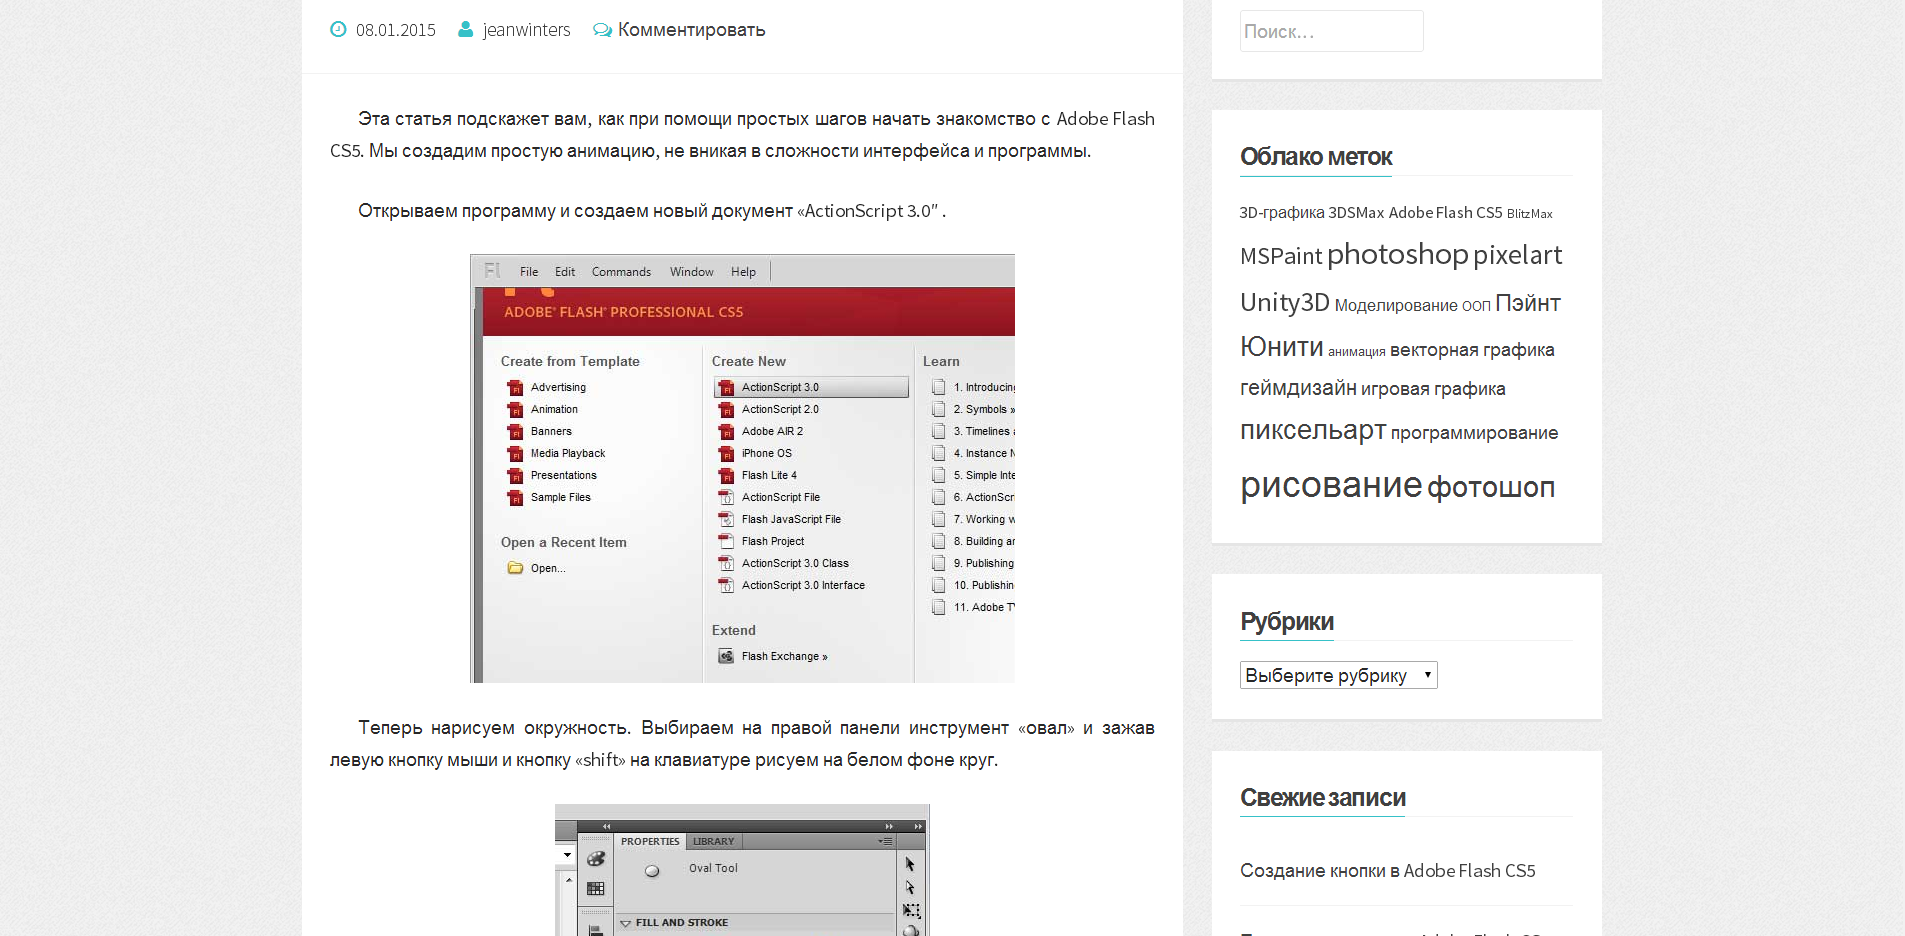Click the Presentations template icon
The width and height of the screenshot is (1905, 936).
tap(515, 475)
